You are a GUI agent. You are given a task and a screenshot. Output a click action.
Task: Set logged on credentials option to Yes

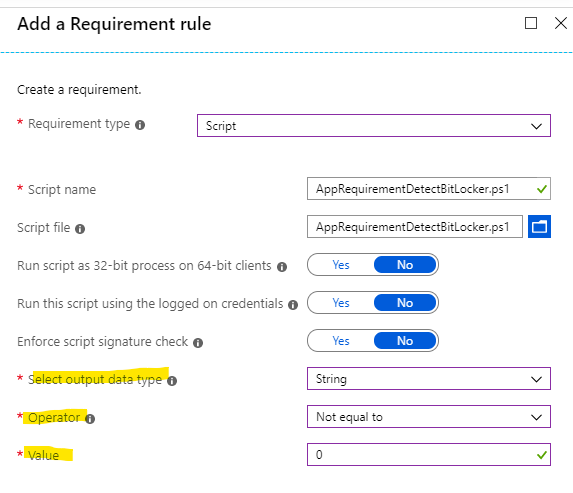click(x=341, y=303)
